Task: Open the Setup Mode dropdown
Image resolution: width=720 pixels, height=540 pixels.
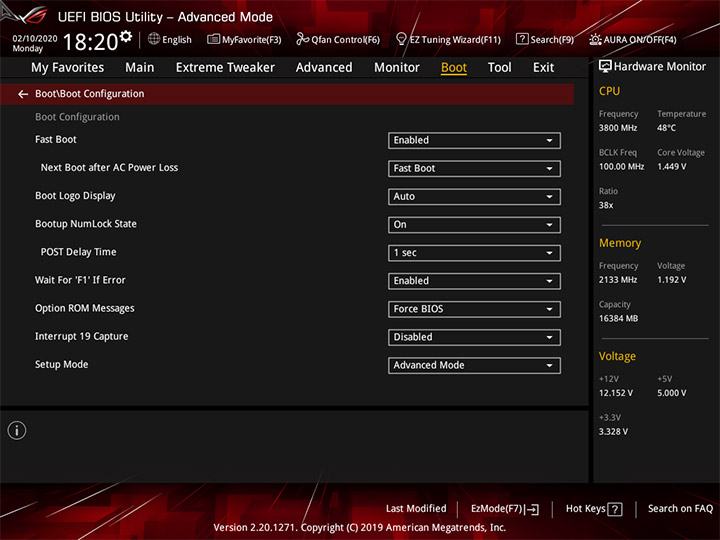Action: 474,366
